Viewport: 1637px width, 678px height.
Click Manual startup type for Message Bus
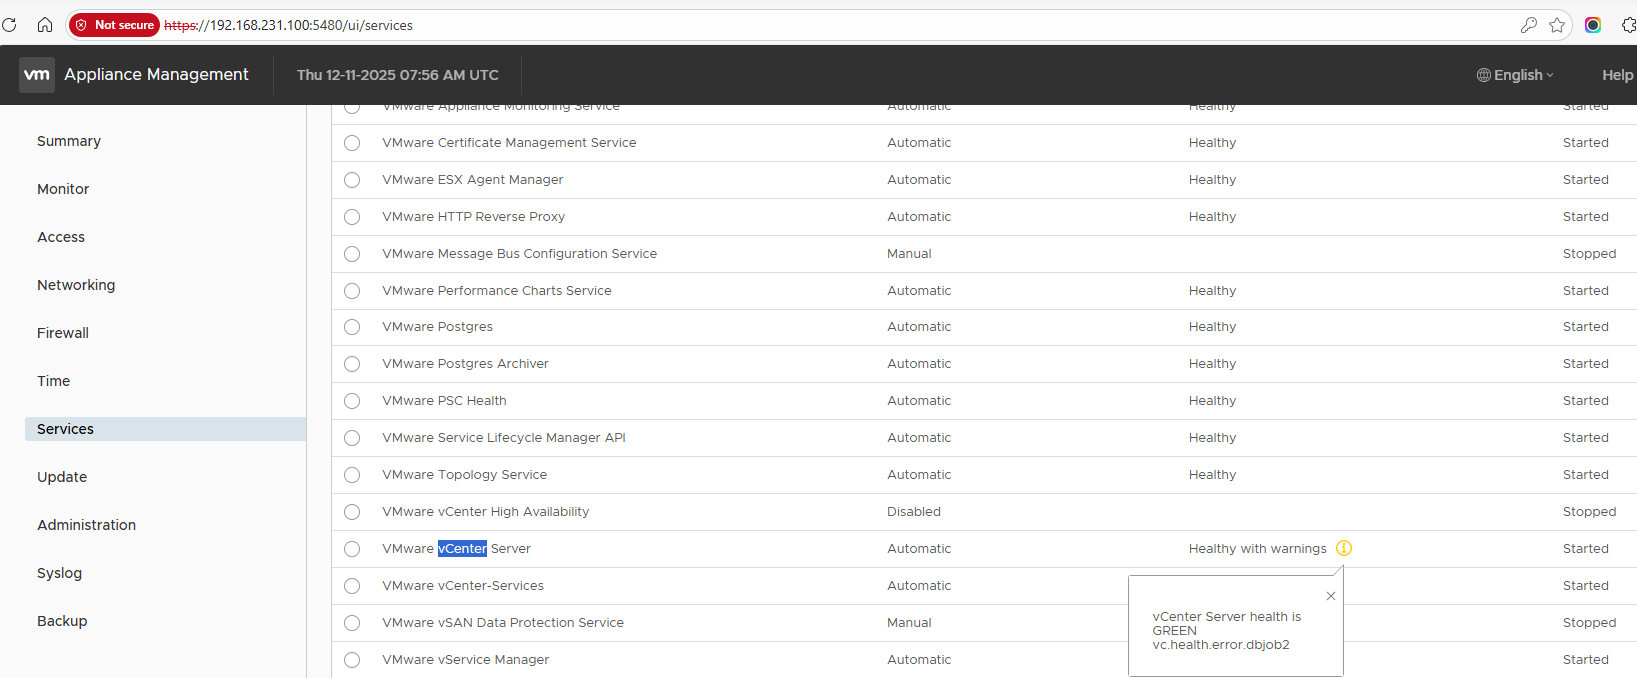pyautogui.click(x=909, y=254)
